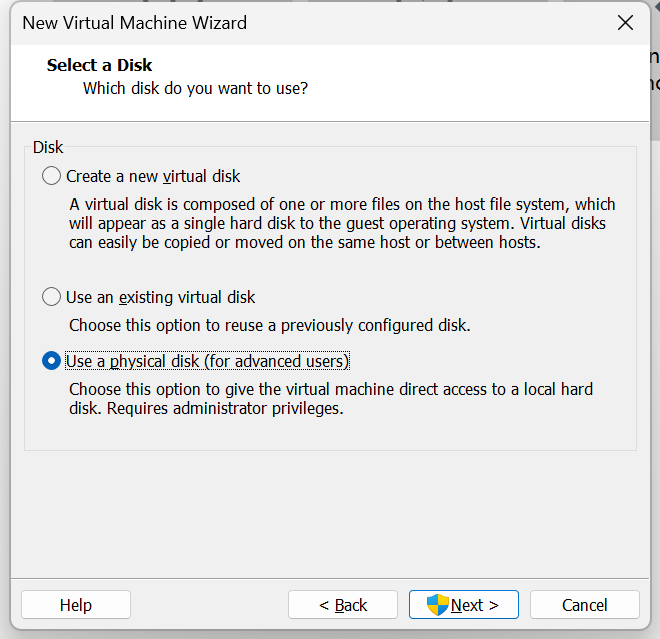Click the "Use an existing virtual disk" label text
Screen dimensions: 660x639
point(160,297)
